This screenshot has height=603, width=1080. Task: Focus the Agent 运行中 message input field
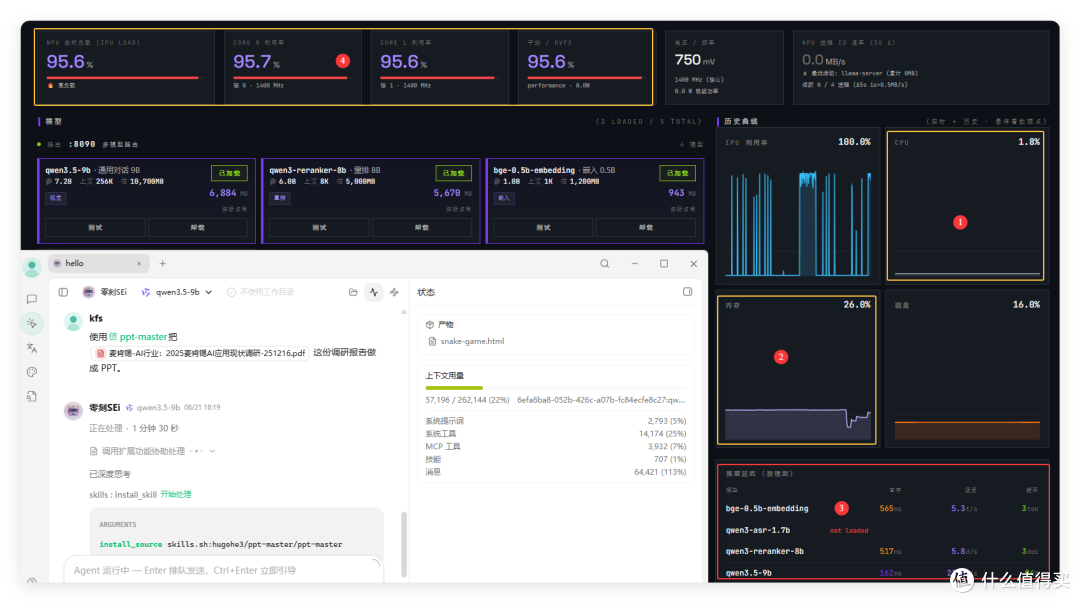(x=224, y=571)
